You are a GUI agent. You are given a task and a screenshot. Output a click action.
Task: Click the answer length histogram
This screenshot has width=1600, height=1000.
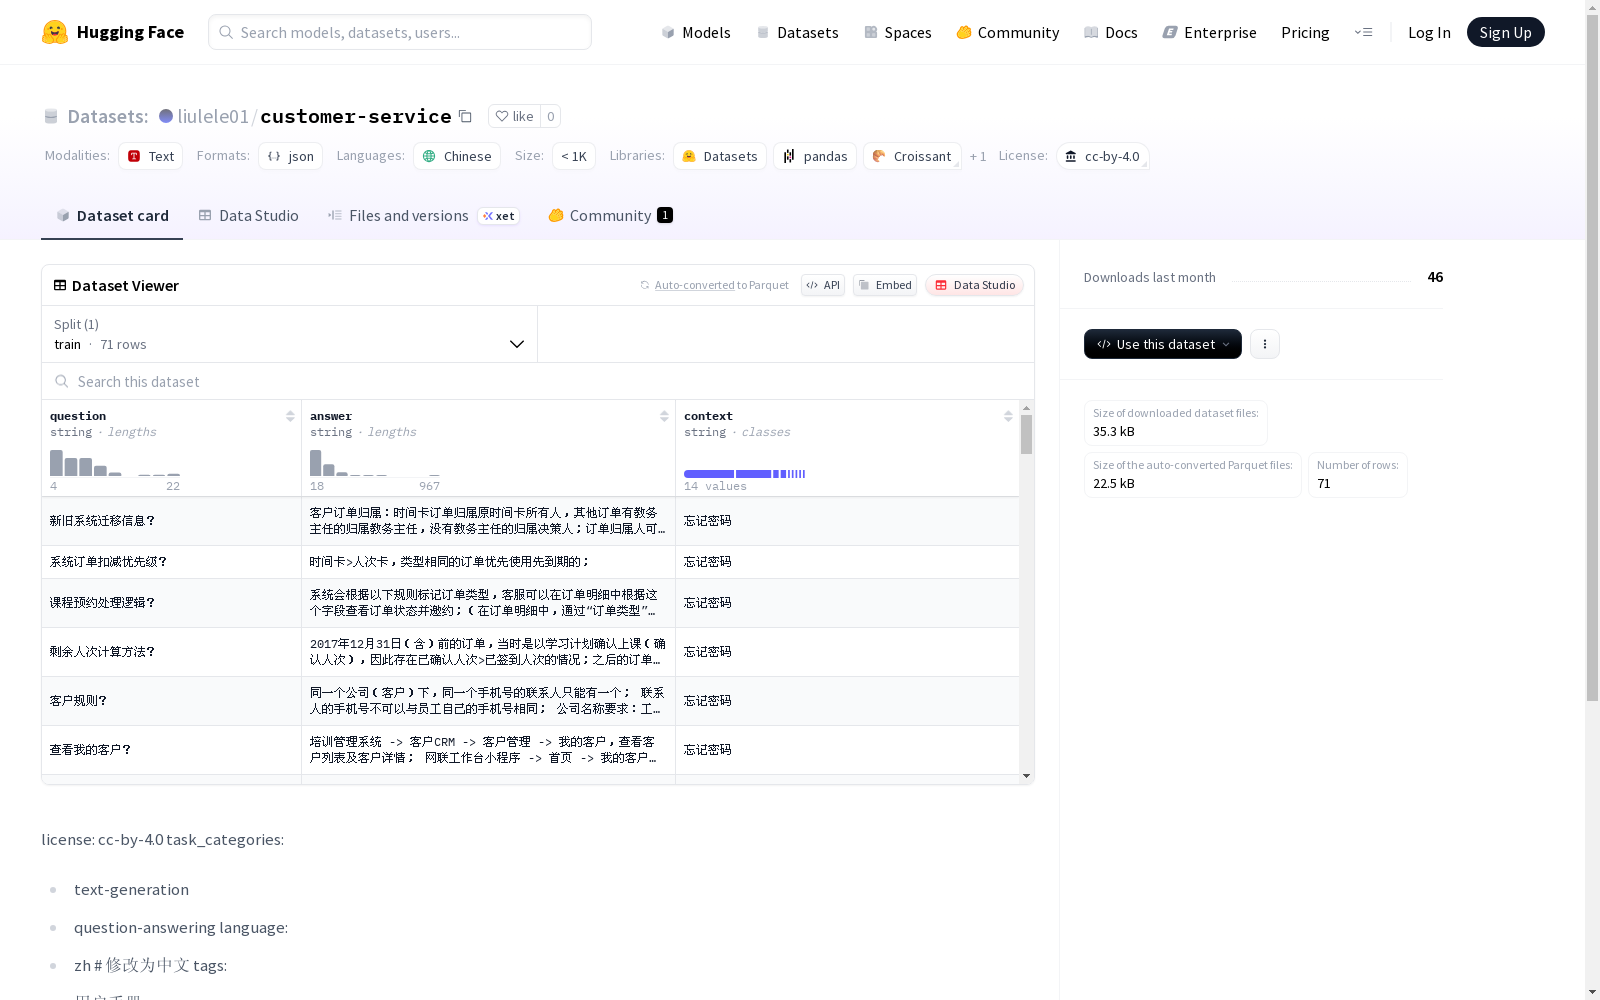tap(375, 463)
